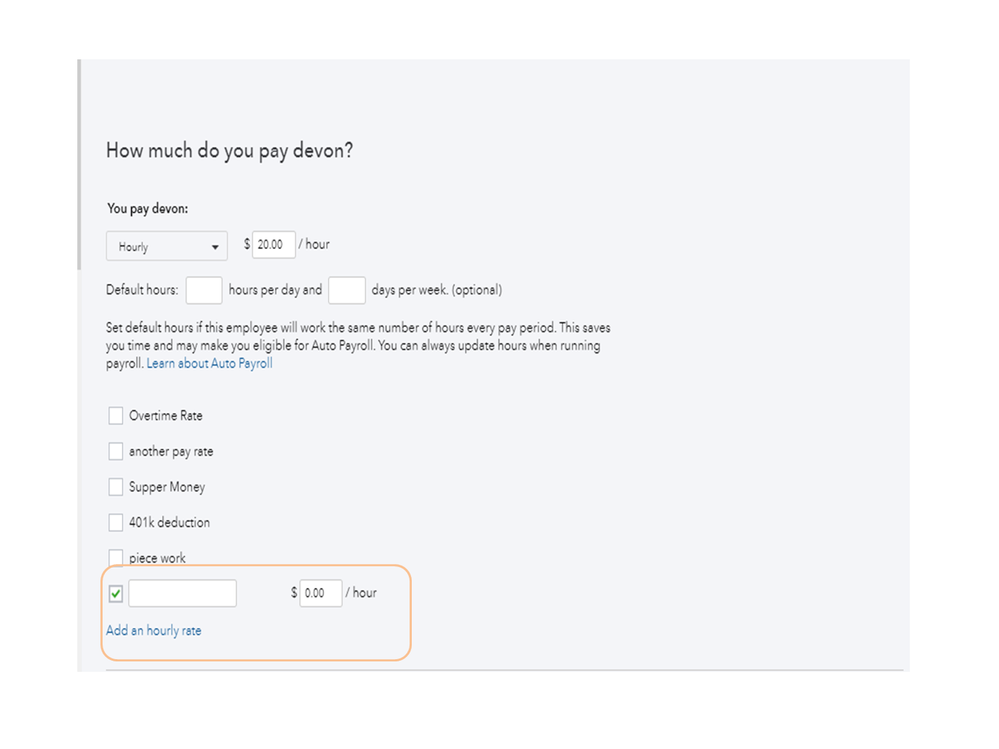
Task: Click the $0.00 per hour field
Action: [x=320, y=593]
